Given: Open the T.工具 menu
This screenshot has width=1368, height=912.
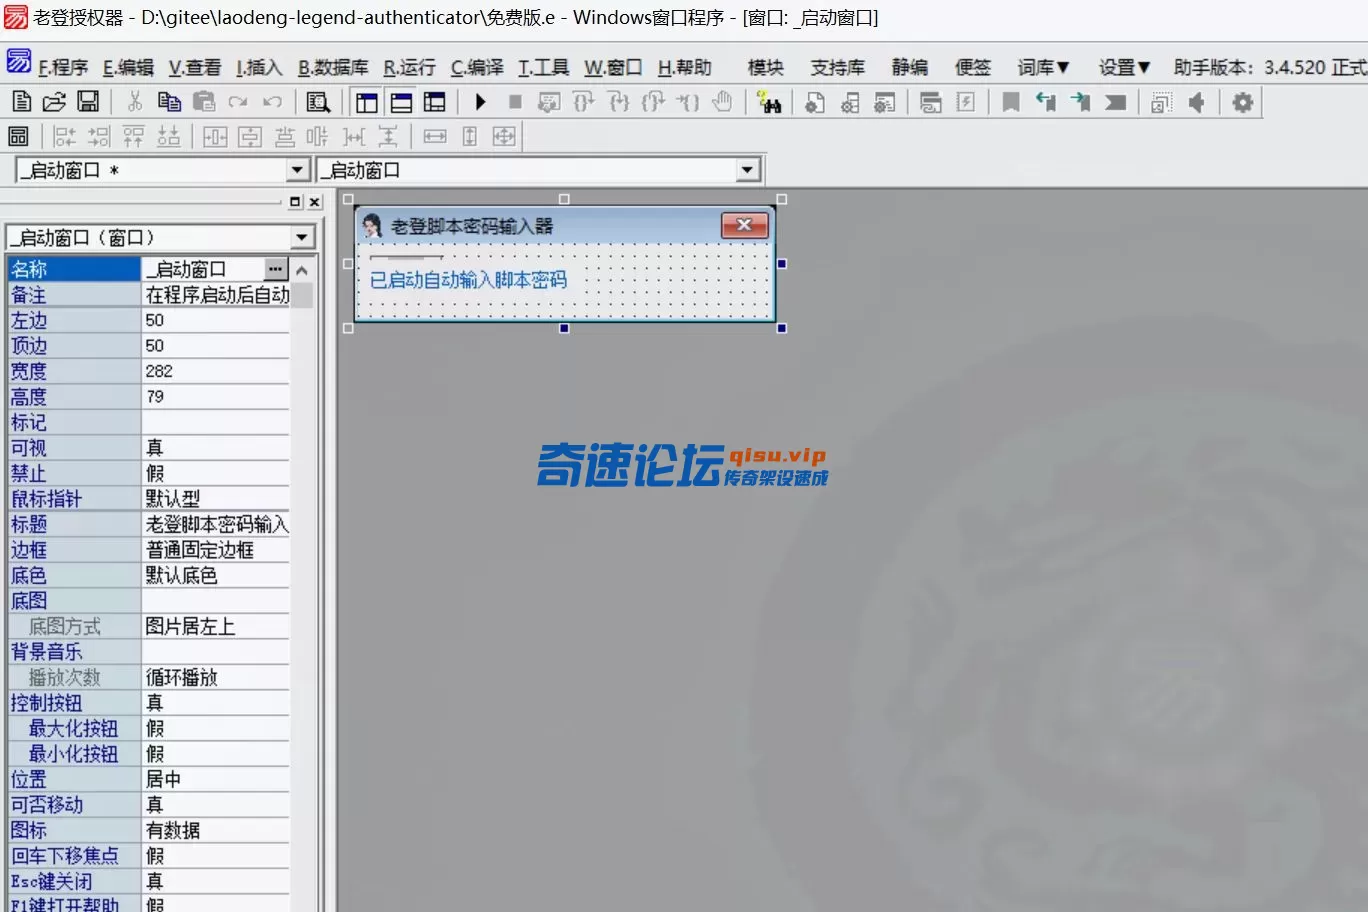Looking at the screenshot, I should point(543,67).
